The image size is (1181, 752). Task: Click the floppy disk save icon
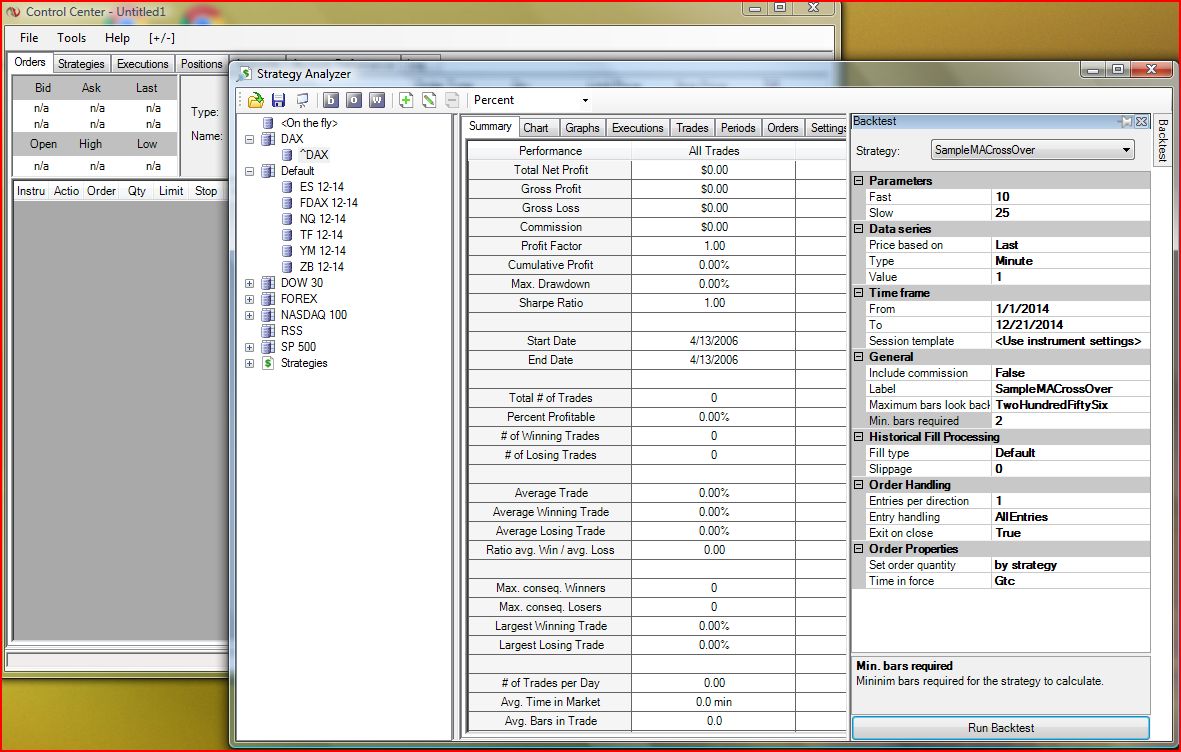278,99
